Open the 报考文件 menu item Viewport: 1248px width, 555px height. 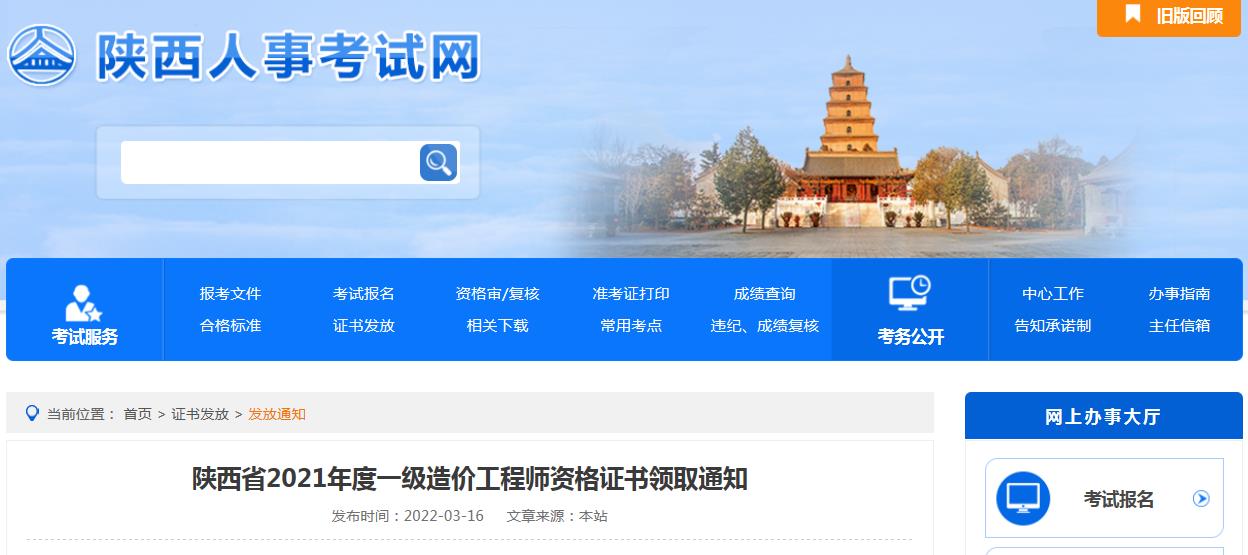230,293
